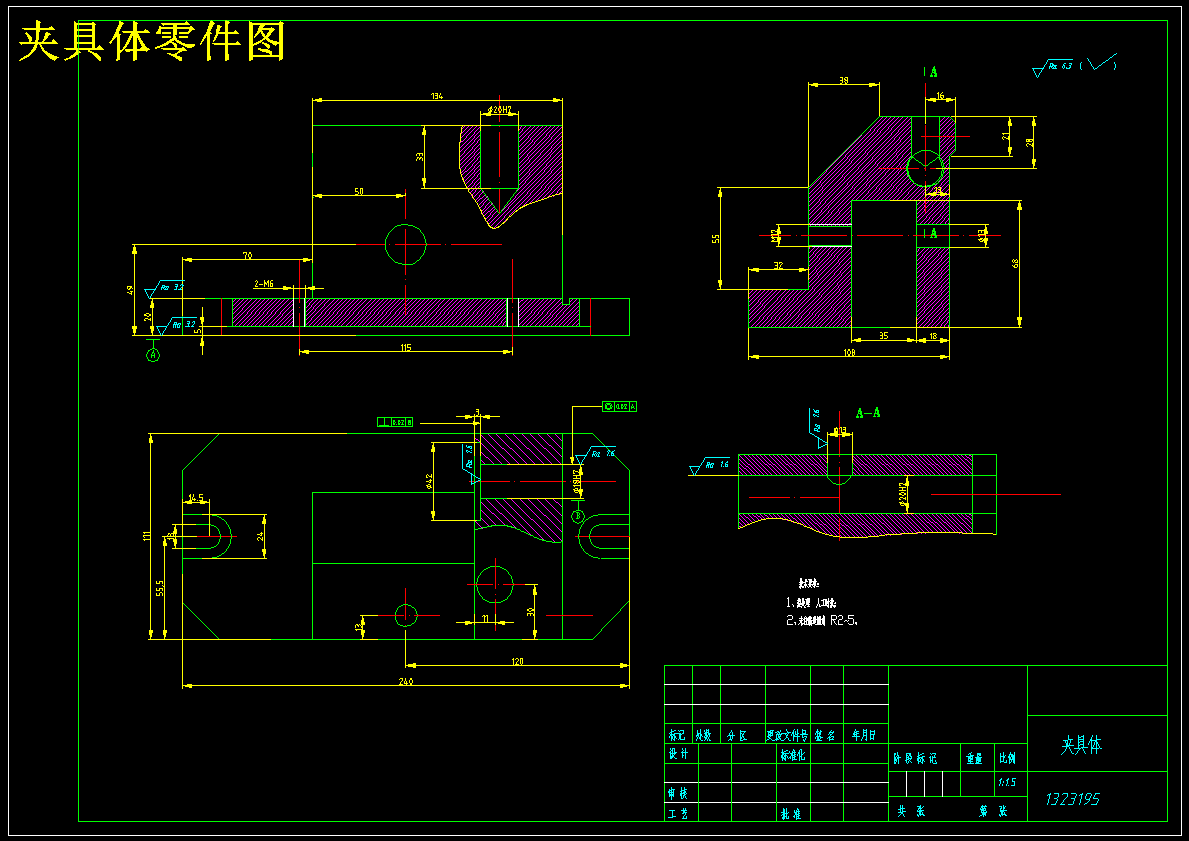
Task: Click the 标准化 cell
Action: (792, 754)
